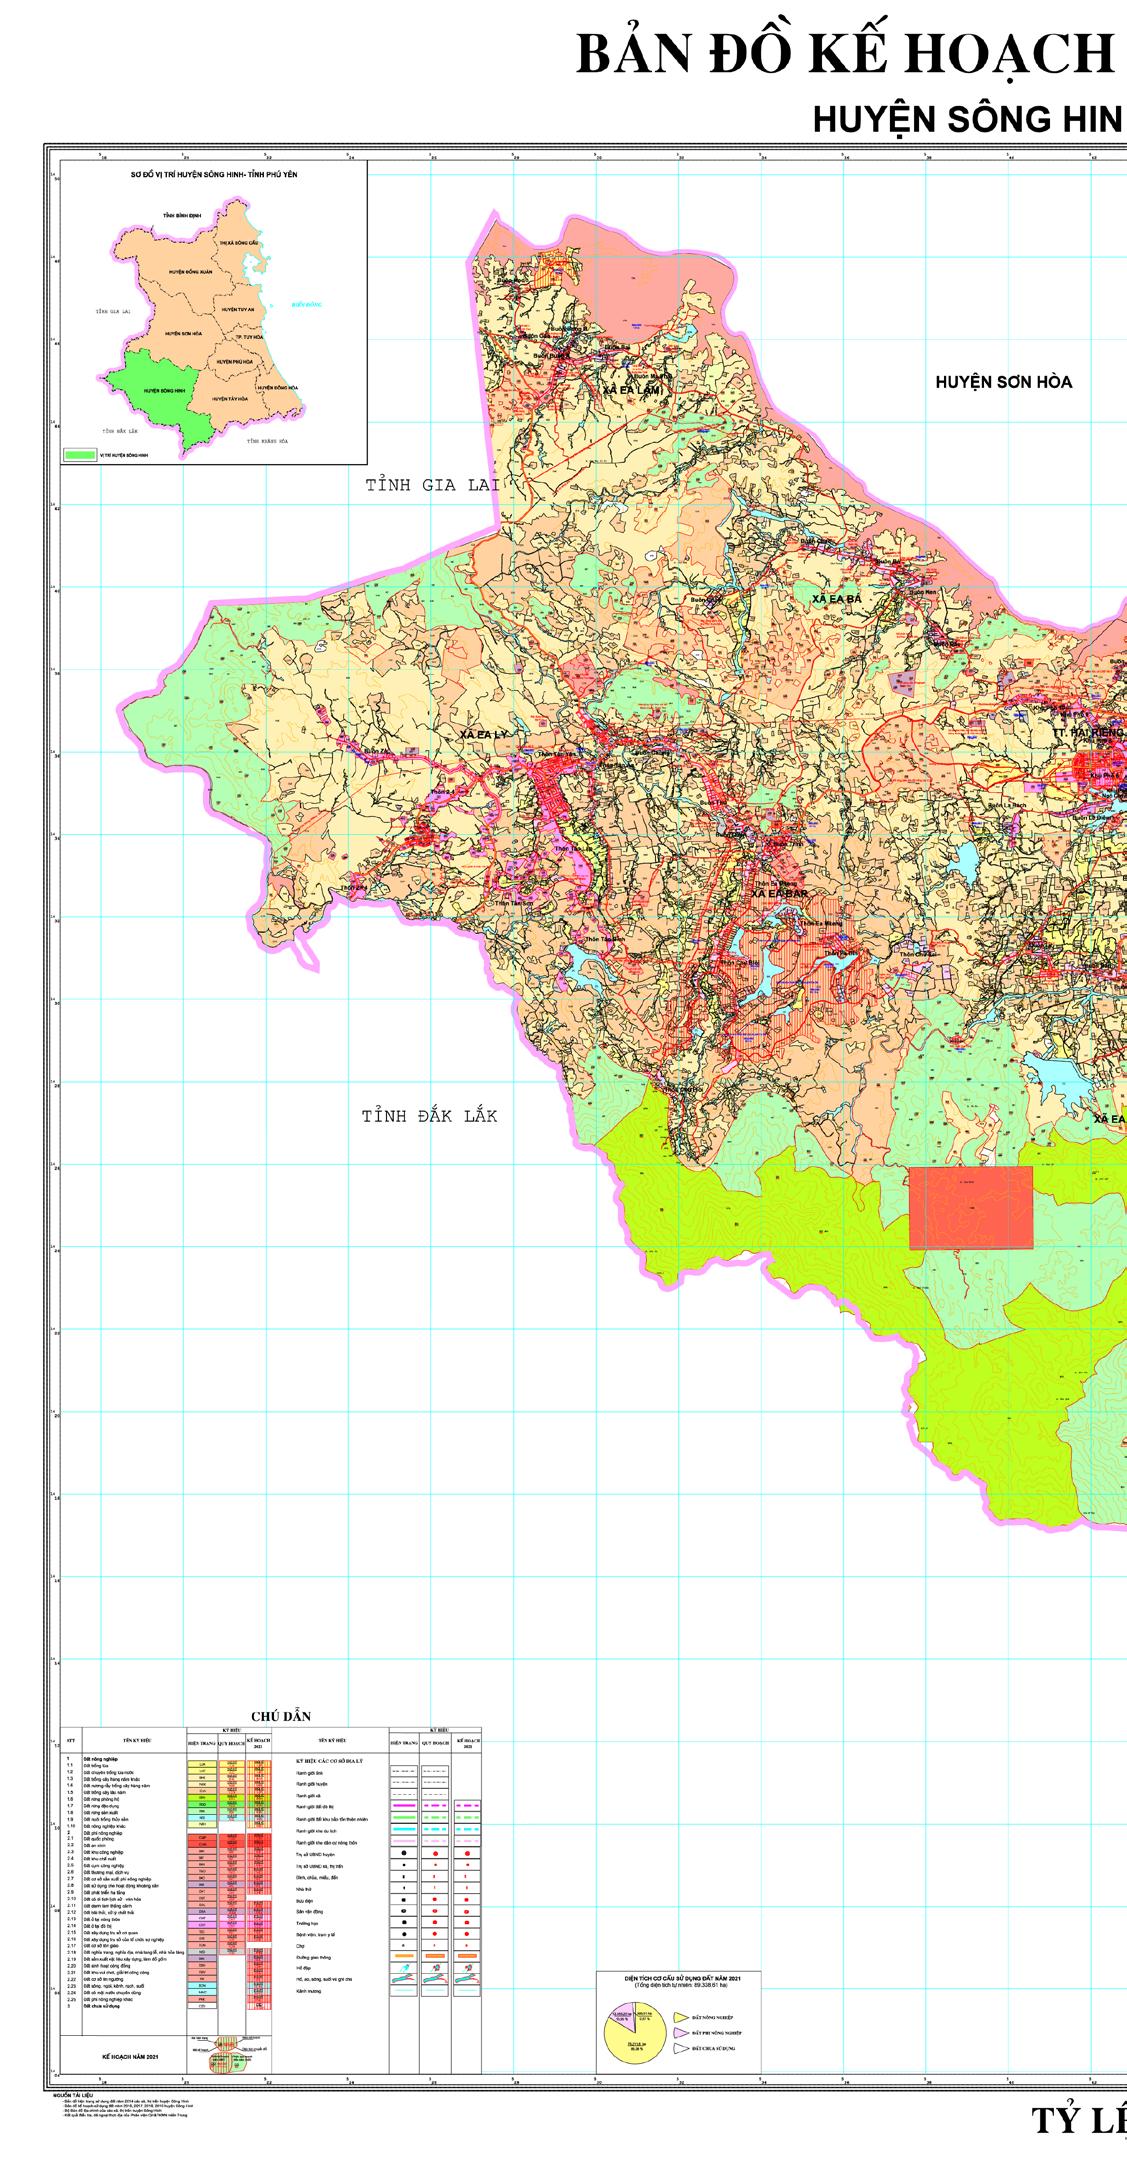This screenshot has height=2160, width=1127.
Task: Click the pink 'ĐẤT PHI NÔNG NGHIỆP' pie legend marker
Action: [x=681, y=2033]
